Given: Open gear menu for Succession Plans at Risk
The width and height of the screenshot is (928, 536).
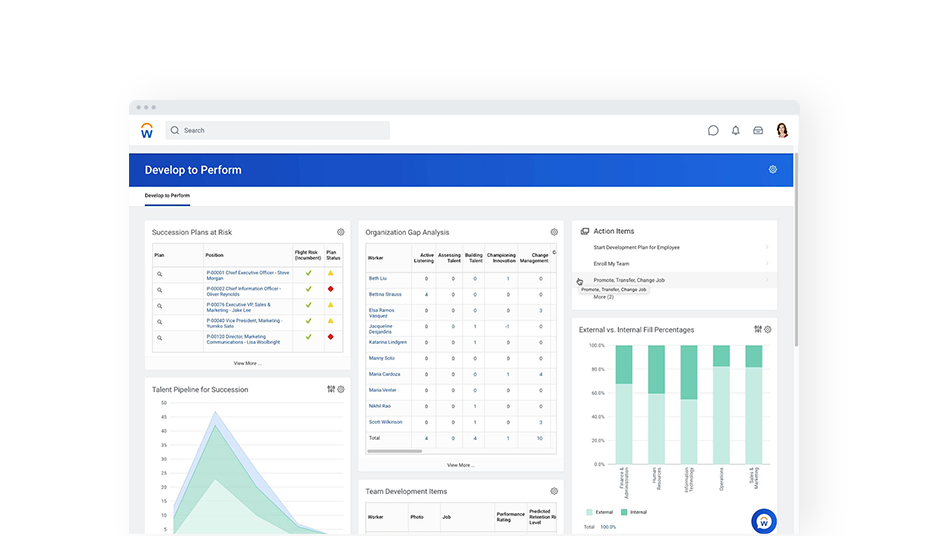Looking at the screenshot, I should (x=341, y=232).
